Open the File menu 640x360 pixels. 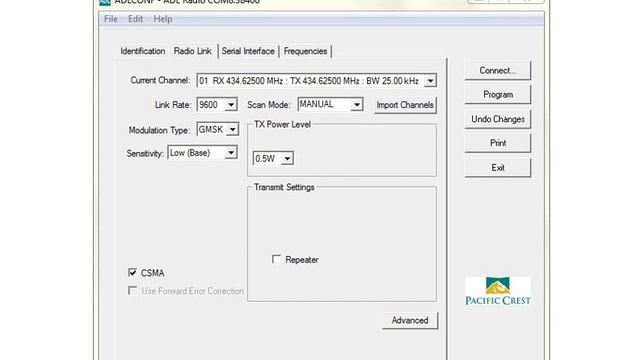pyautogui.click(x=111, y=19)
